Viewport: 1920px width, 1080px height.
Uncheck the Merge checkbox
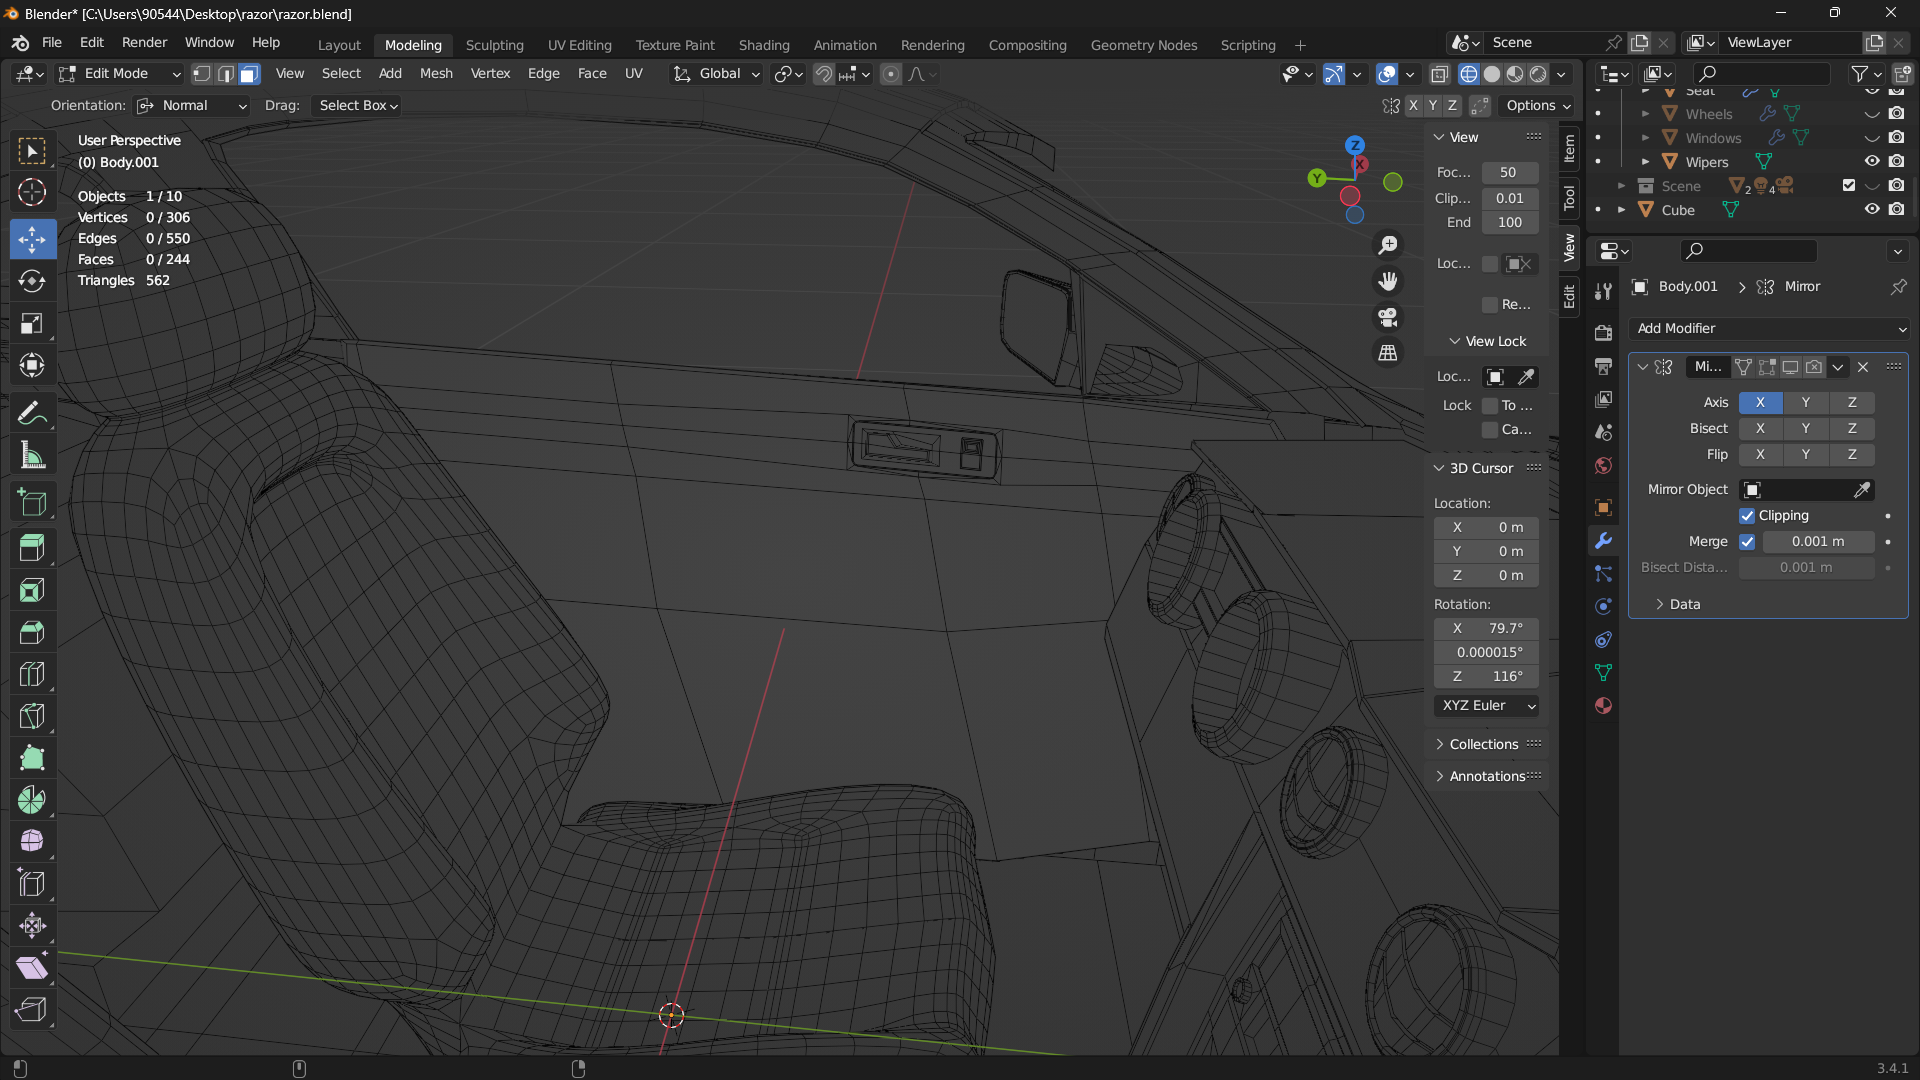1747,542
